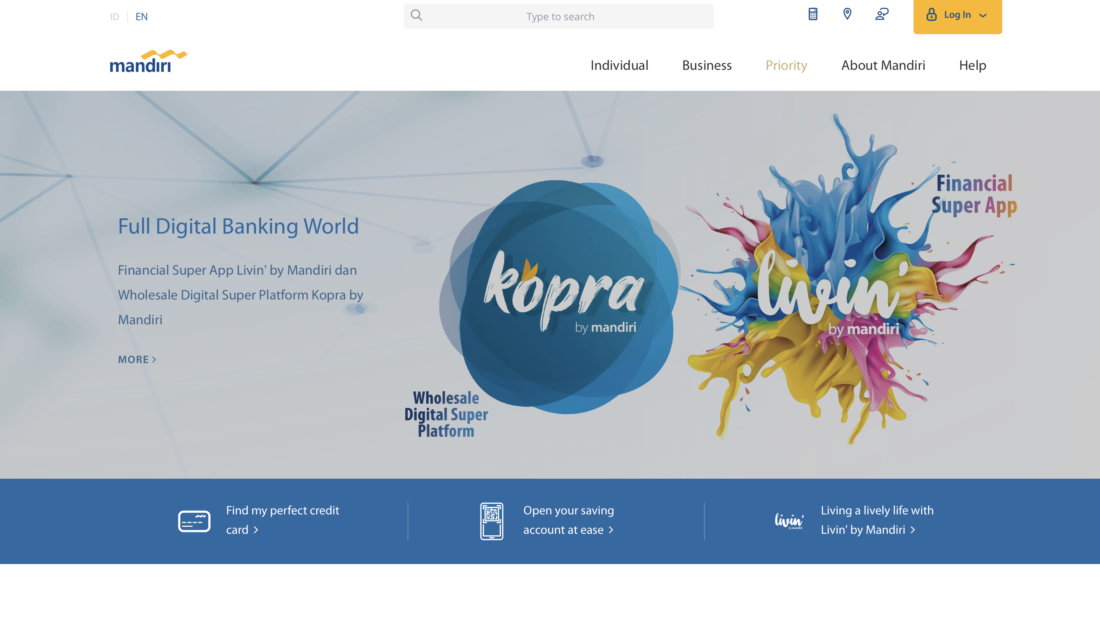
Task: Go to the Priority section
Action: tap(786, 66)
